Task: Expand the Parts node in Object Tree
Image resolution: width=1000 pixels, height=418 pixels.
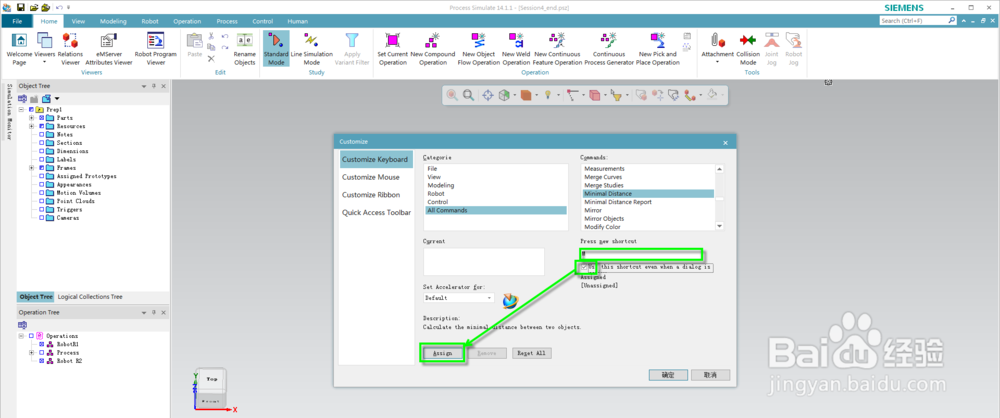Action: [31, 118]
